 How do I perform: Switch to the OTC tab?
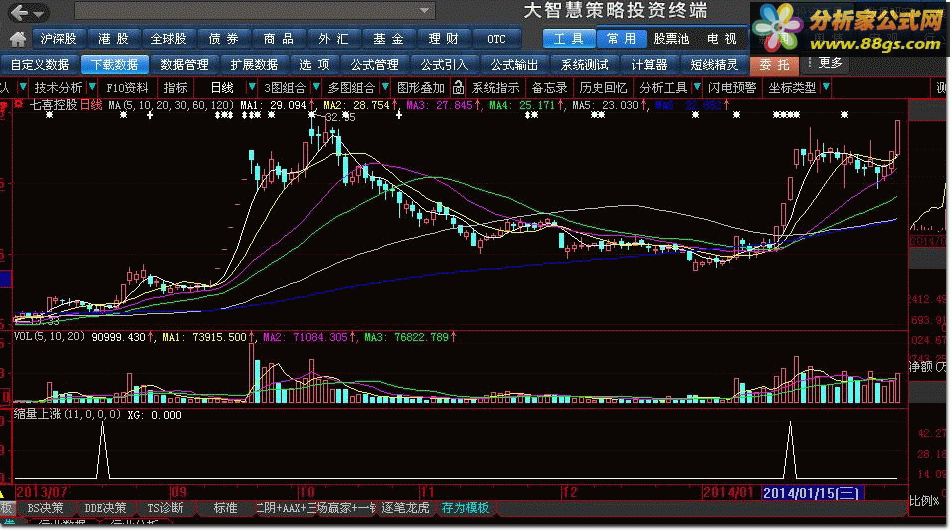coord(497,39)
